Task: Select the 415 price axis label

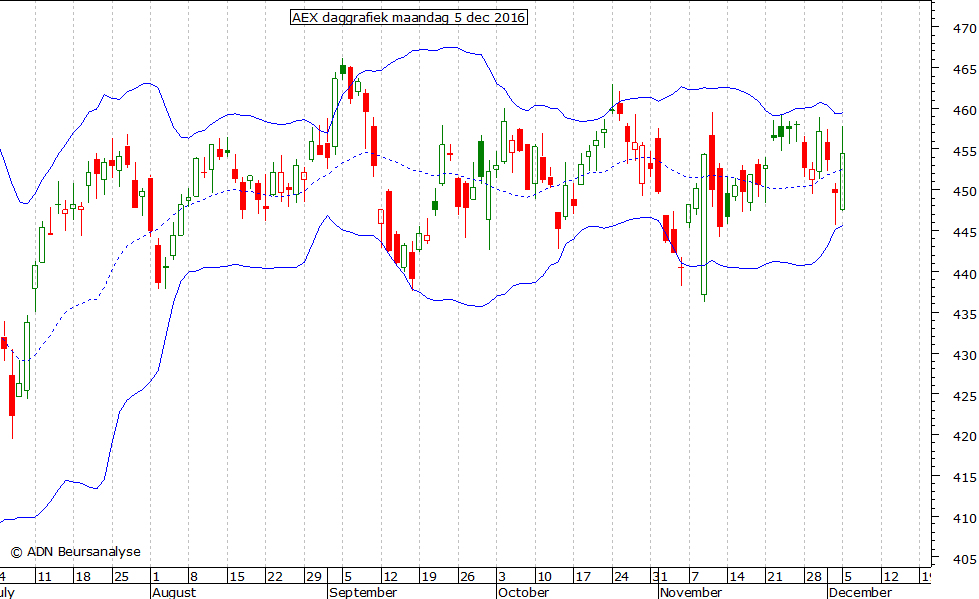Action: (x=965, y=478)
